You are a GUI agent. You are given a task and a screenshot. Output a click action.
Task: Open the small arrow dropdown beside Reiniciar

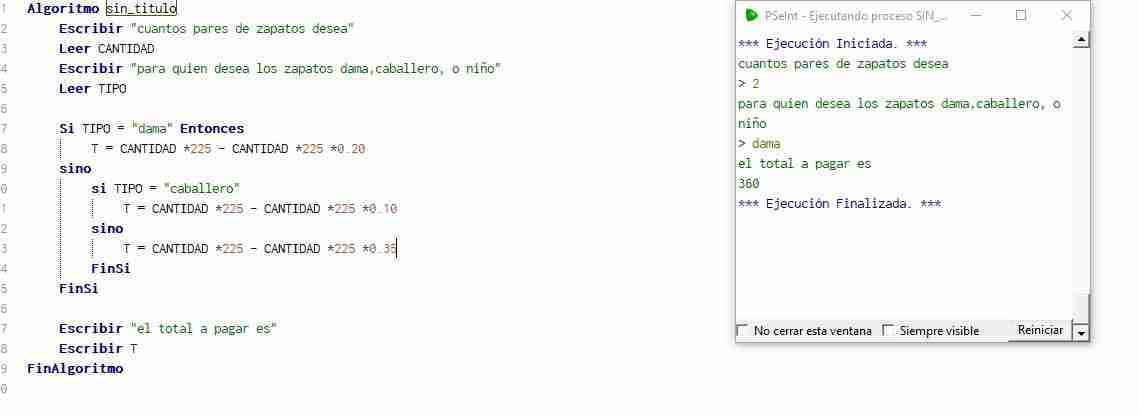(1081, 332)
